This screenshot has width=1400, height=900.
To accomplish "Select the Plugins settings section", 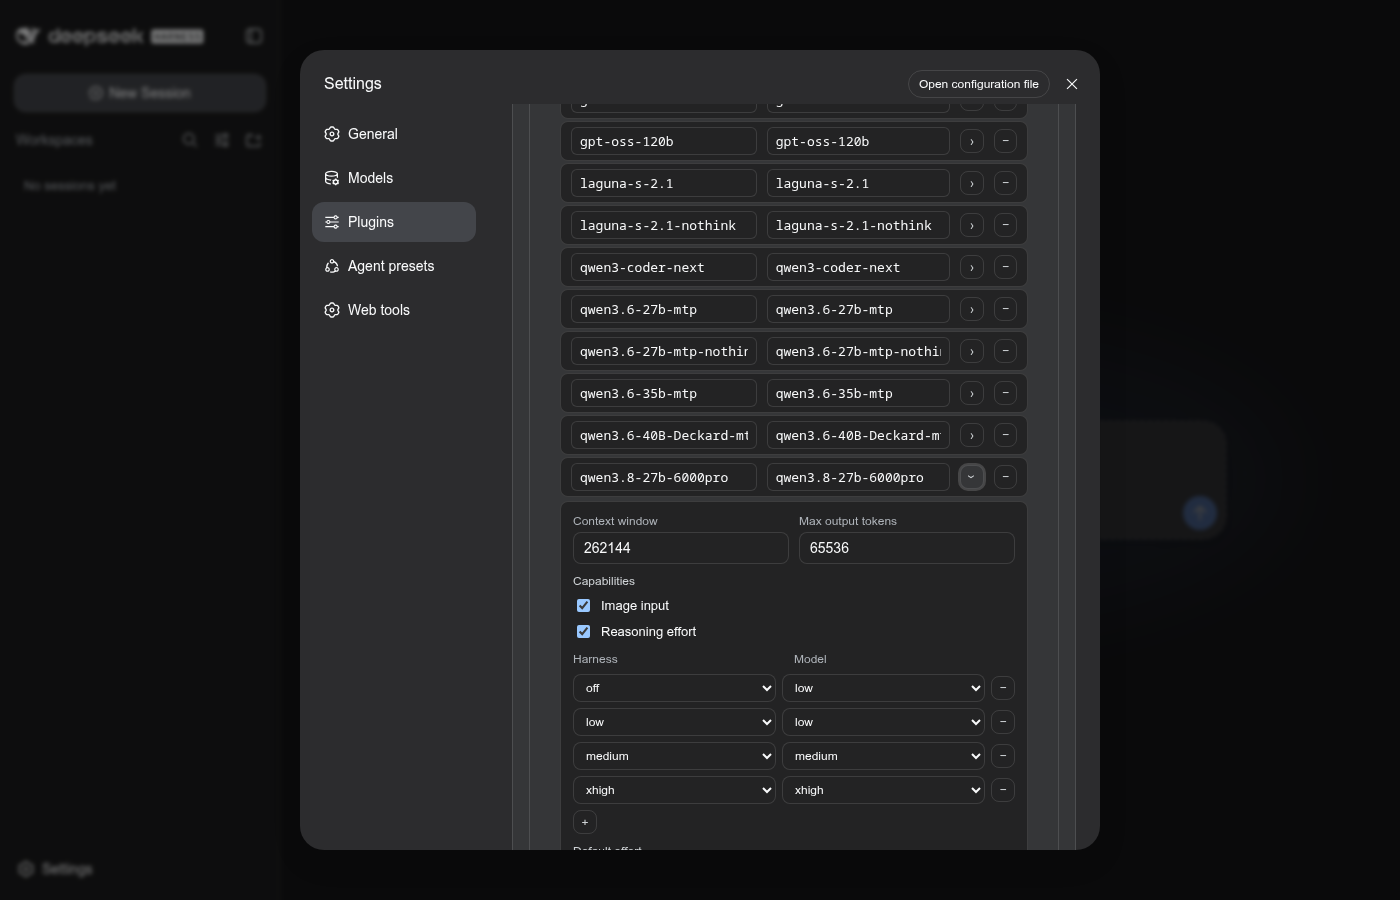I will point(394,222).
